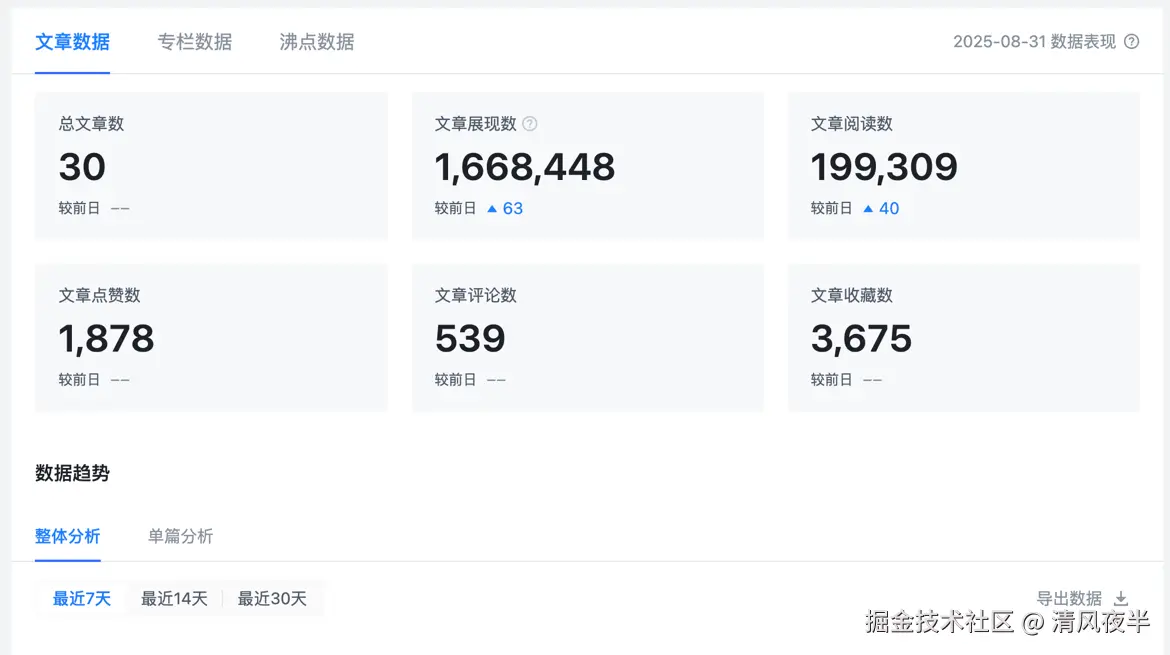Select the 最近14天 time filter
The height and width of the screenshot is (655, 1170).
[174, 597]
